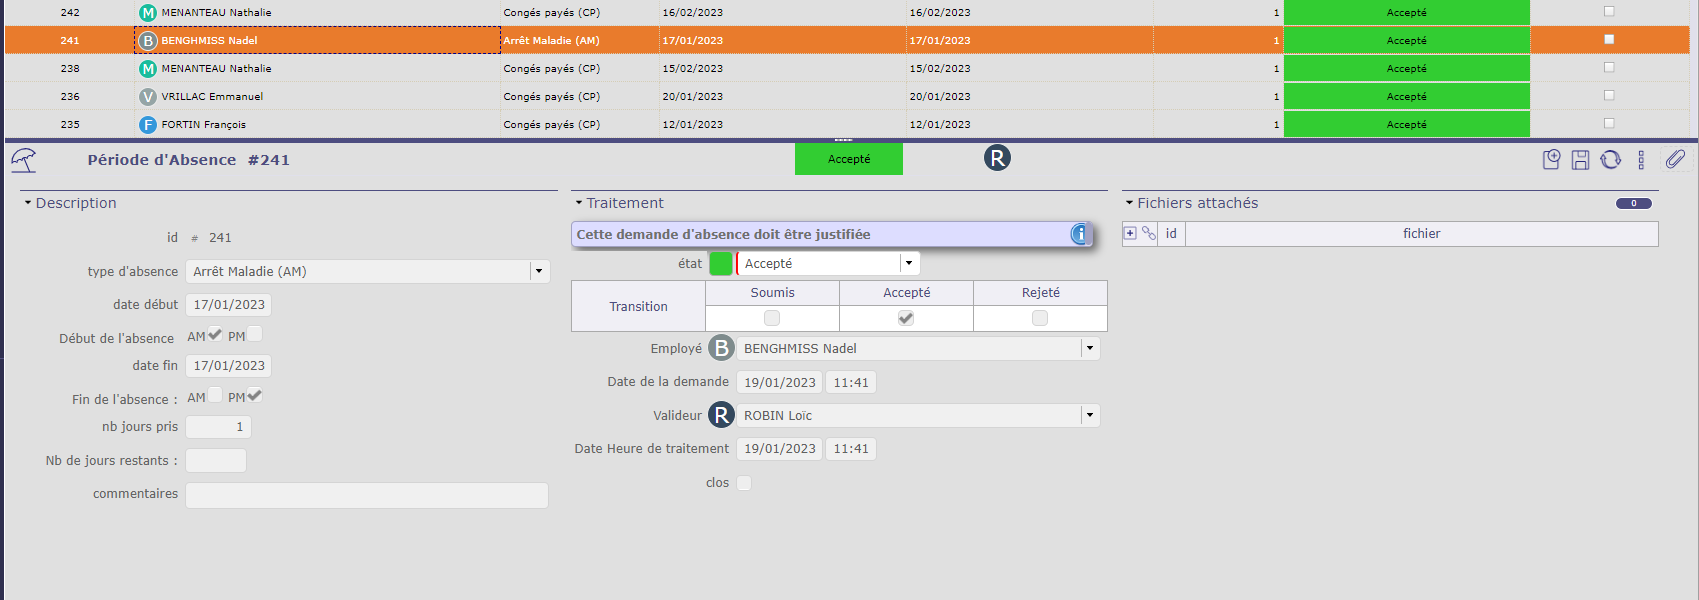Click M avatar in row 242

(148, 13)
